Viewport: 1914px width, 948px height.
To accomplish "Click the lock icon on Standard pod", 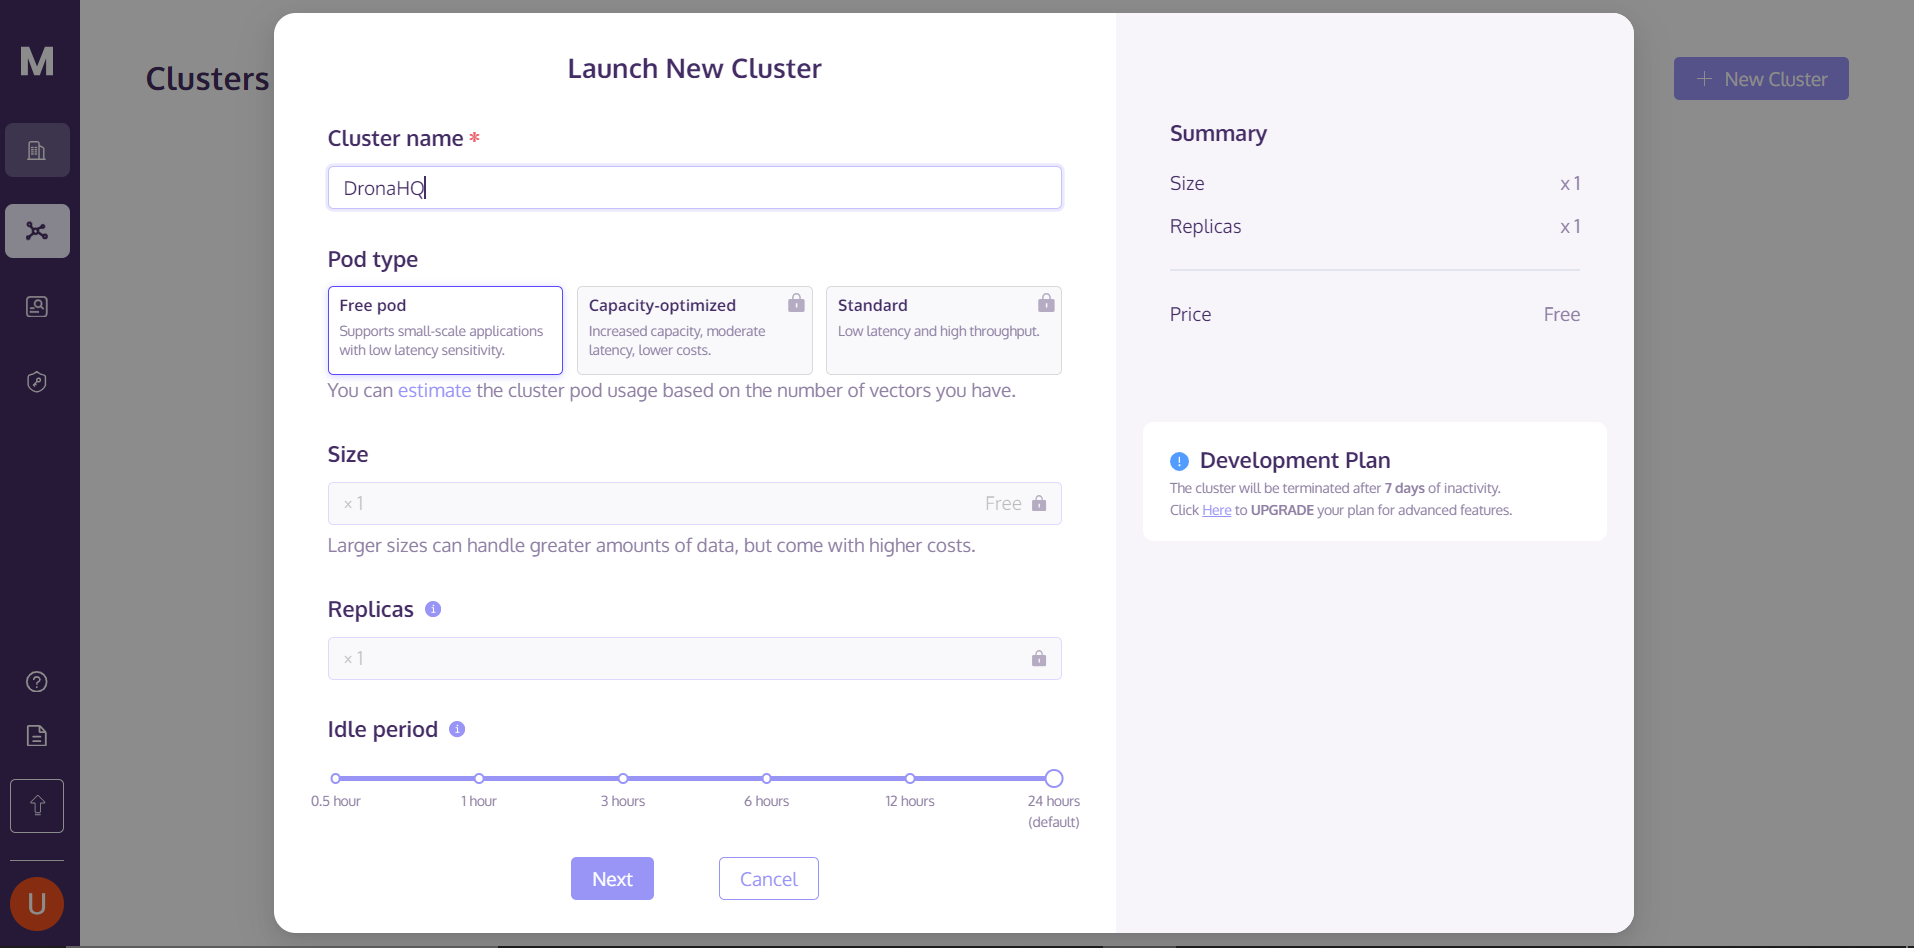I will 1046,303.
